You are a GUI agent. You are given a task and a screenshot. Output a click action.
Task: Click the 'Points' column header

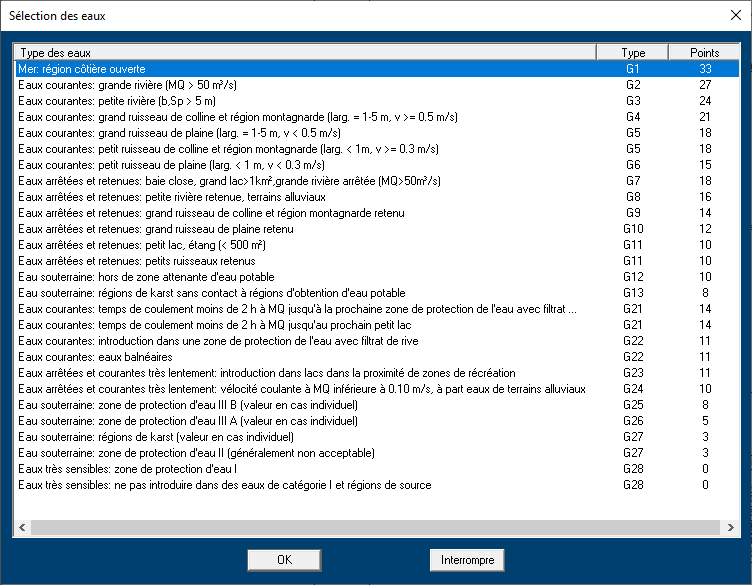704,52
